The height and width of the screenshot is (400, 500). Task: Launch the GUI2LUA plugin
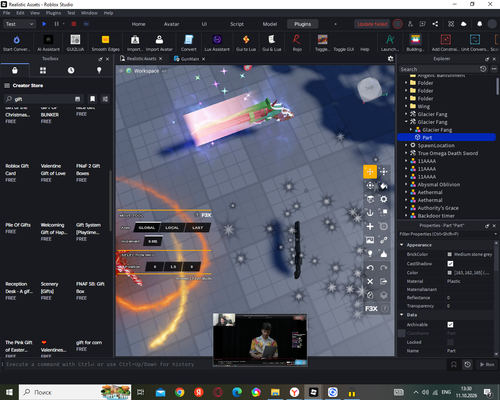tap(75, 40)
